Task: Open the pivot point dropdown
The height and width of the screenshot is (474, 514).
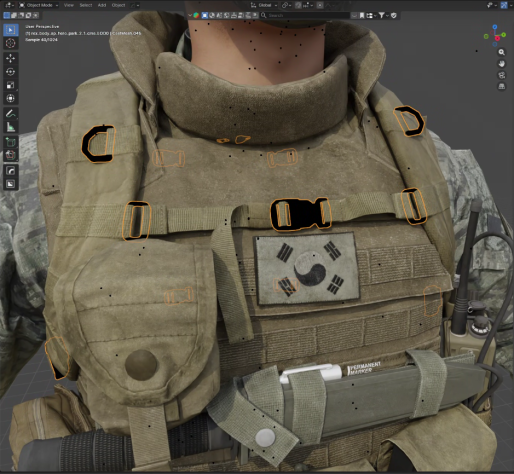Action: pos(286,5)
